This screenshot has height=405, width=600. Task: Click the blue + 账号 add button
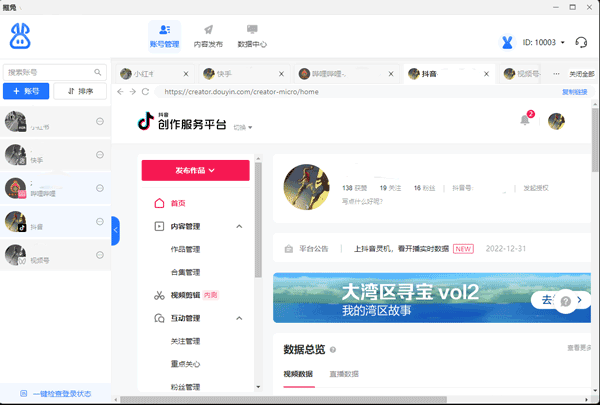coord(26,91)
